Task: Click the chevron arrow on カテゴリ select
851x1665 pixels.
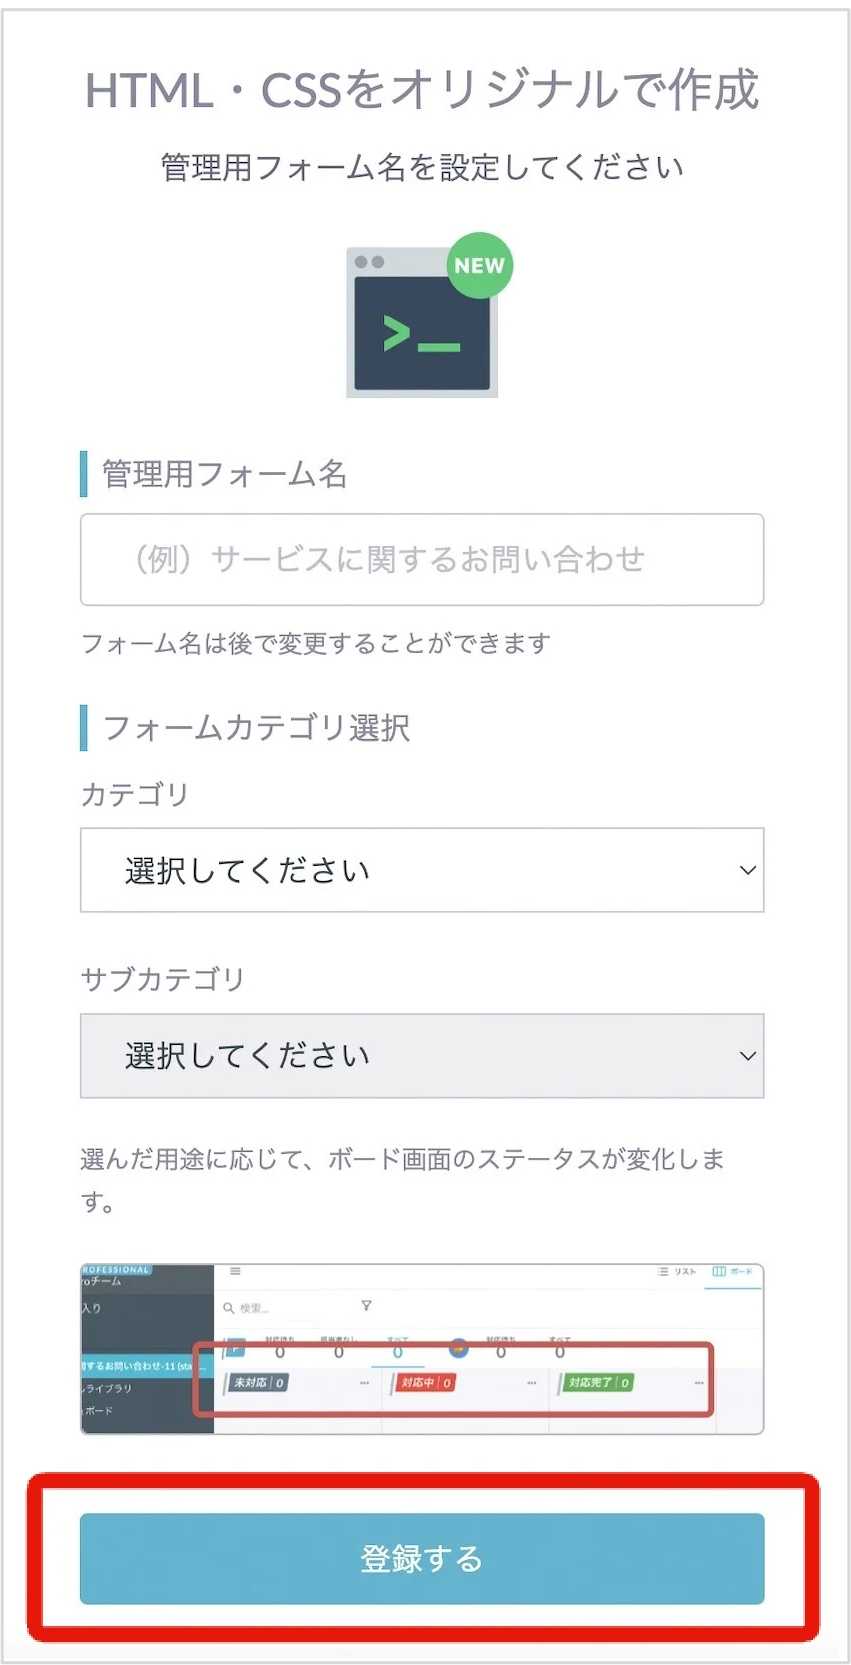Action: 747,870
